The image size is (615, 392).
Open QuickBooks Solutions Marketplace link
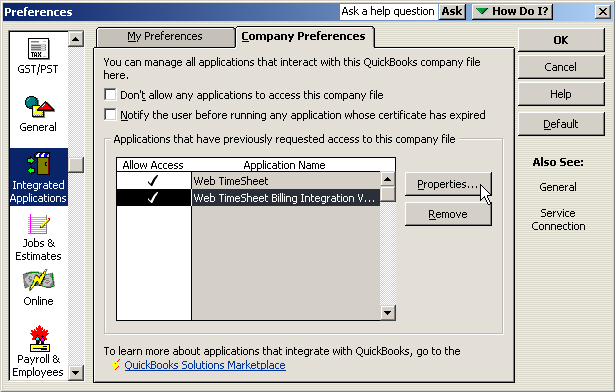(205, 365)
